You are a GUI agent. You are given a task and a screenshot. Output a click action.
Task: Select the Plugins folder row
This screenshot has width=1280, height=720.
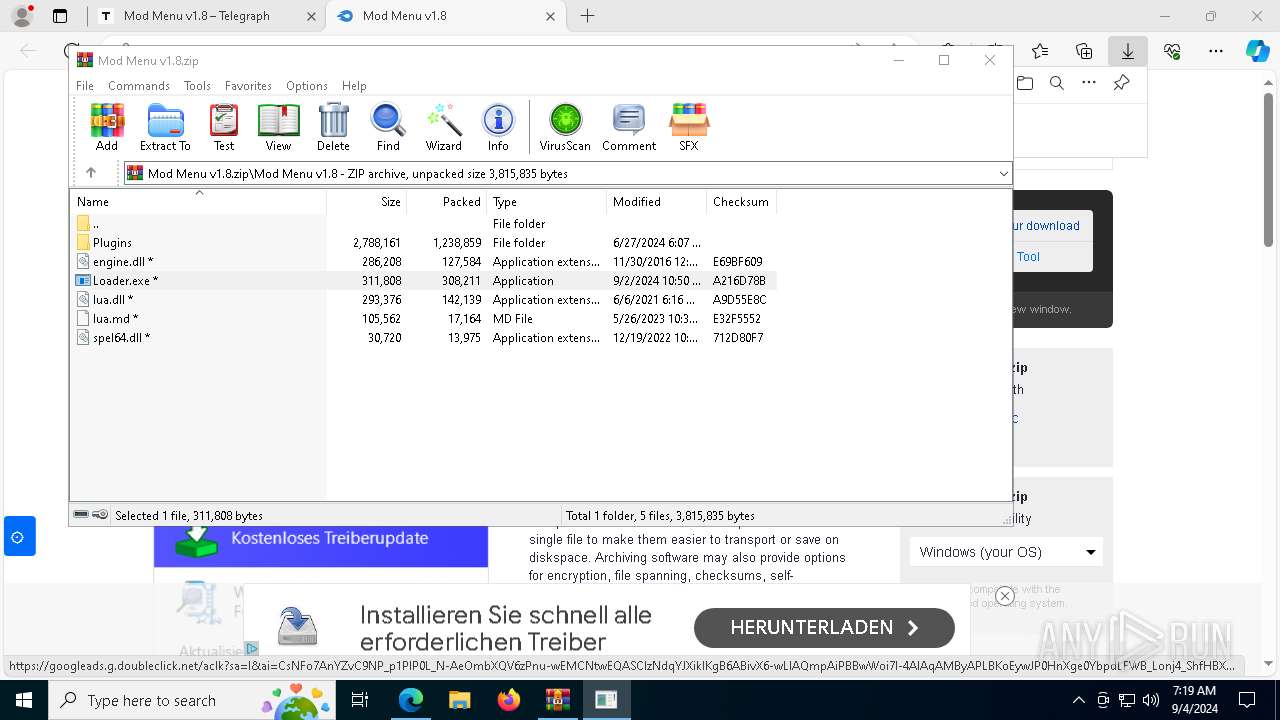pyautogui.click(x=423, y=243)
